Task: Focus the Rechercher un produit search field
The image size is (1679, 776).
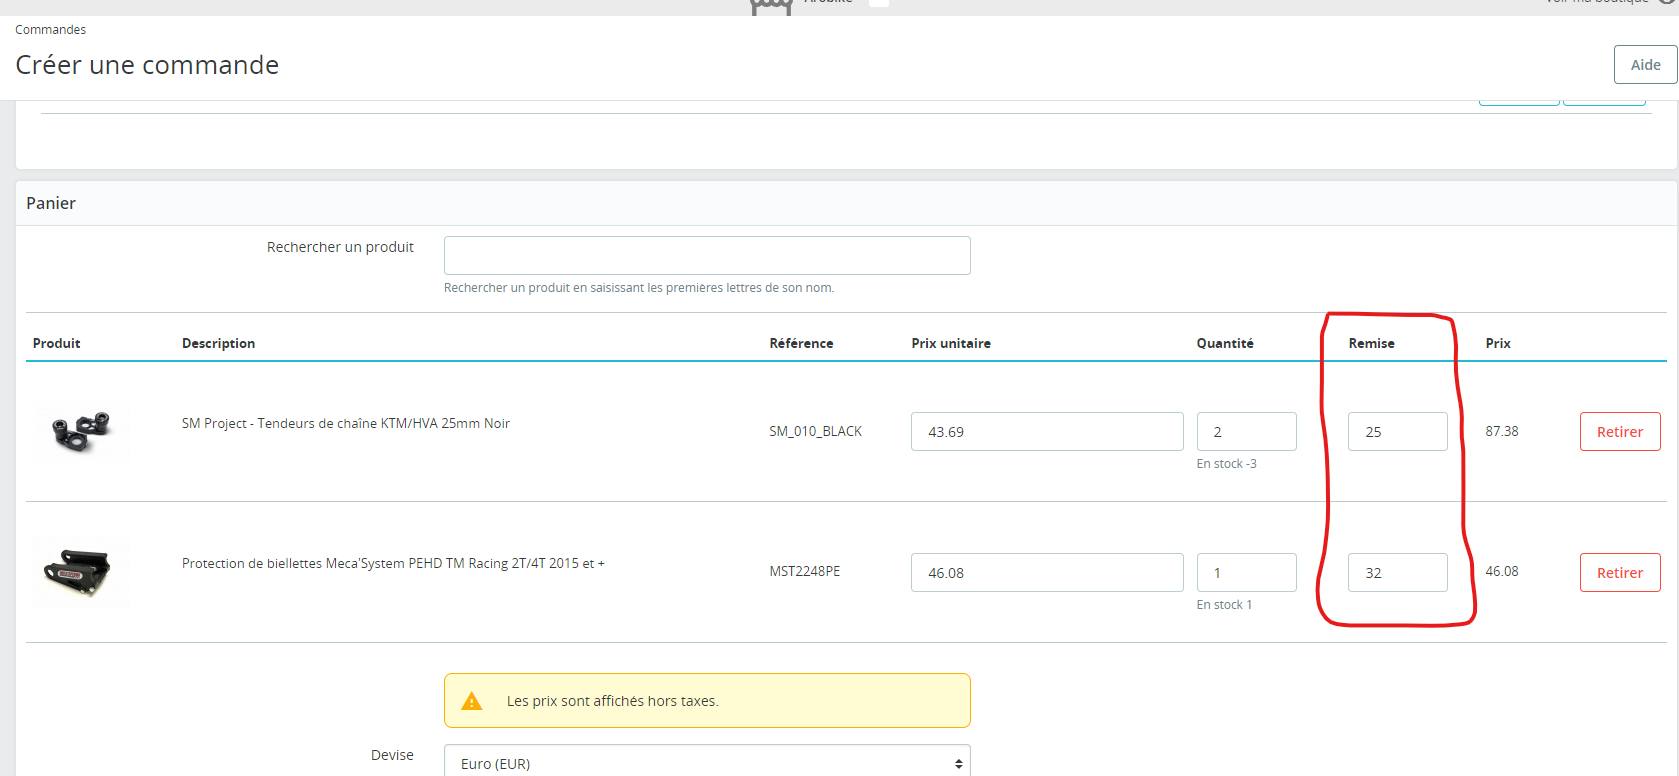Action: pos(707,255)
